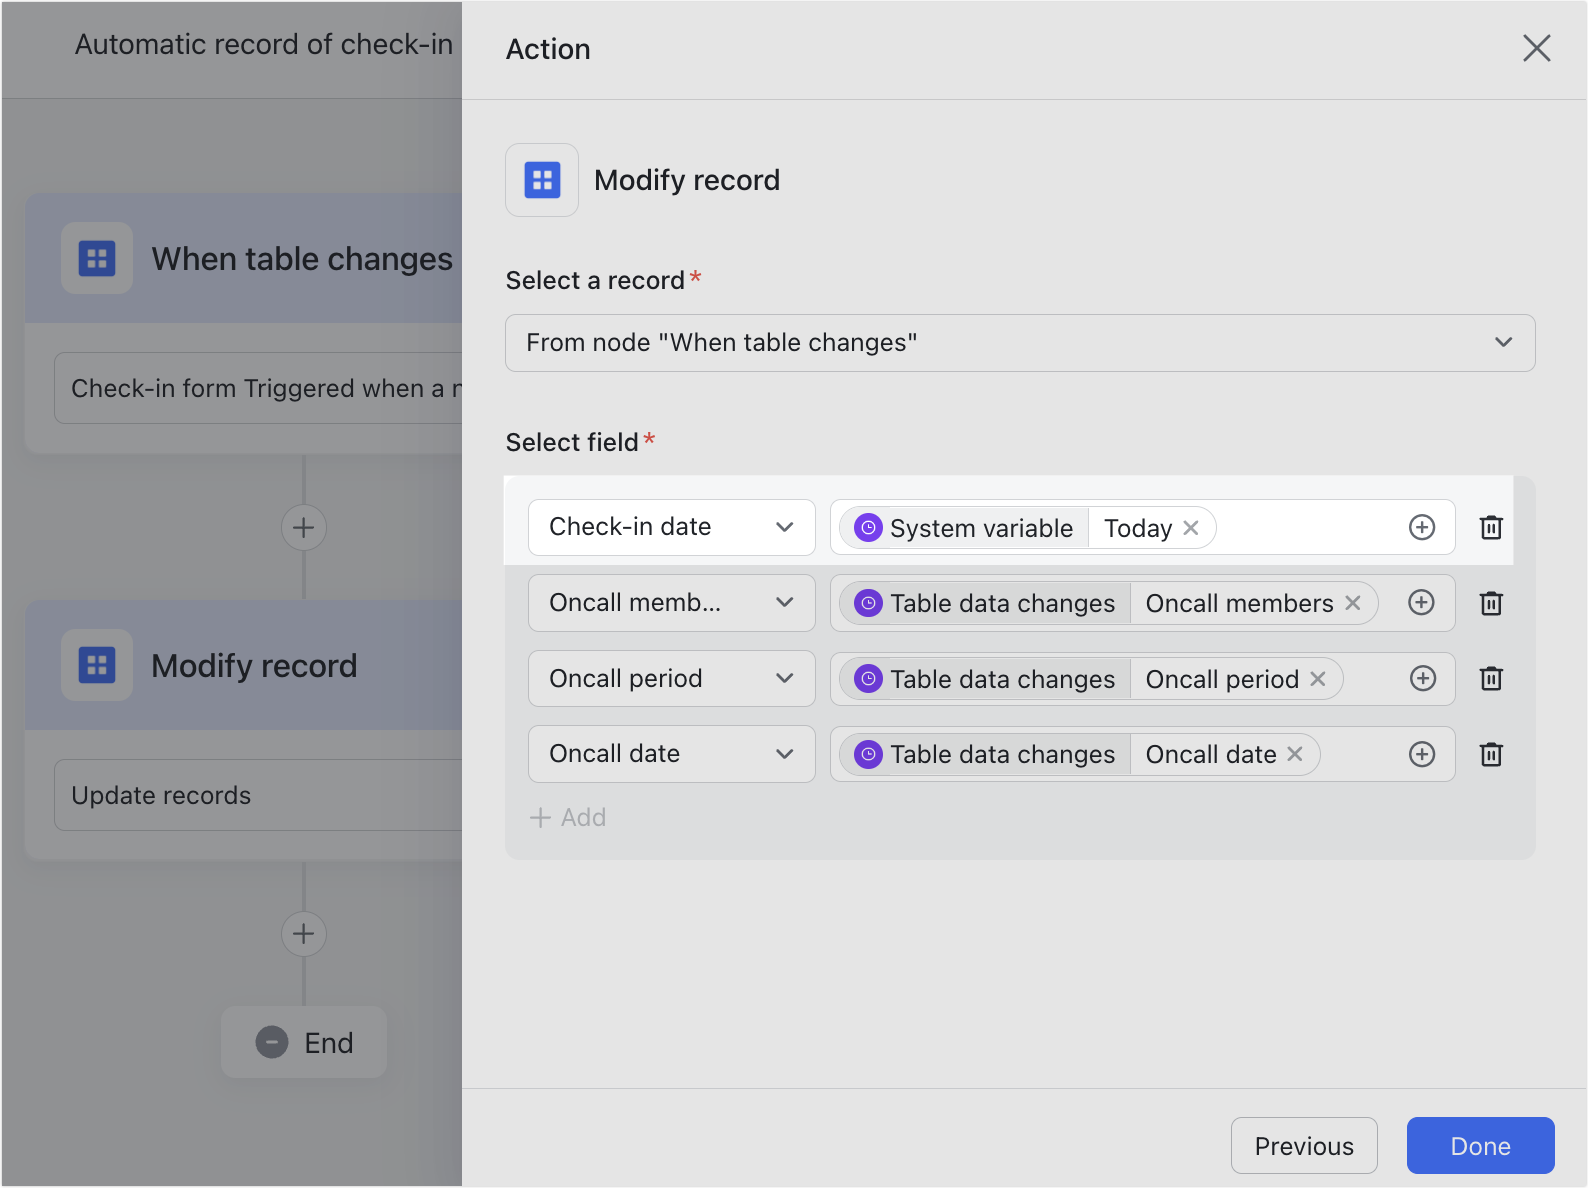Remove the Oncall period value tag

coord(1318,679)
